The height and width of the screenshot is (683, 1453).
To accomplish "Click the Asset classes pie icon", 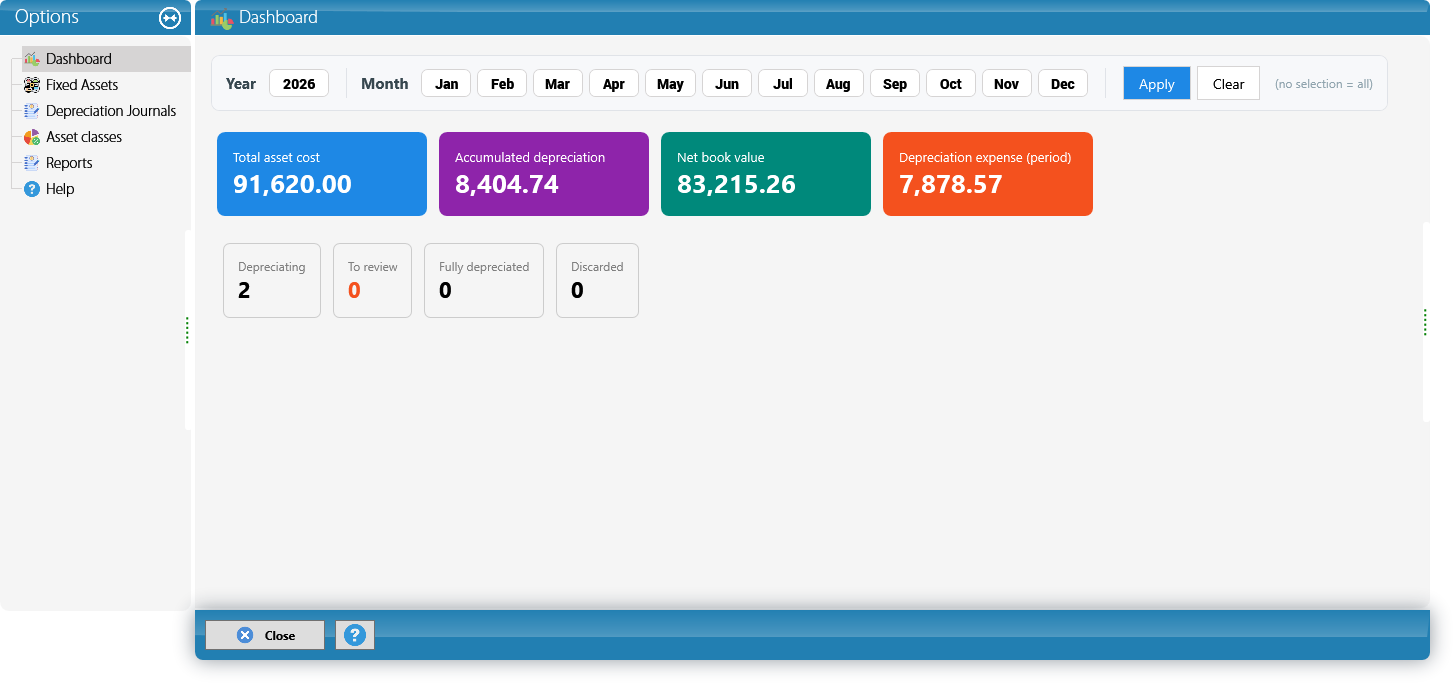I will pyautogui.click(x=31, y=137).
